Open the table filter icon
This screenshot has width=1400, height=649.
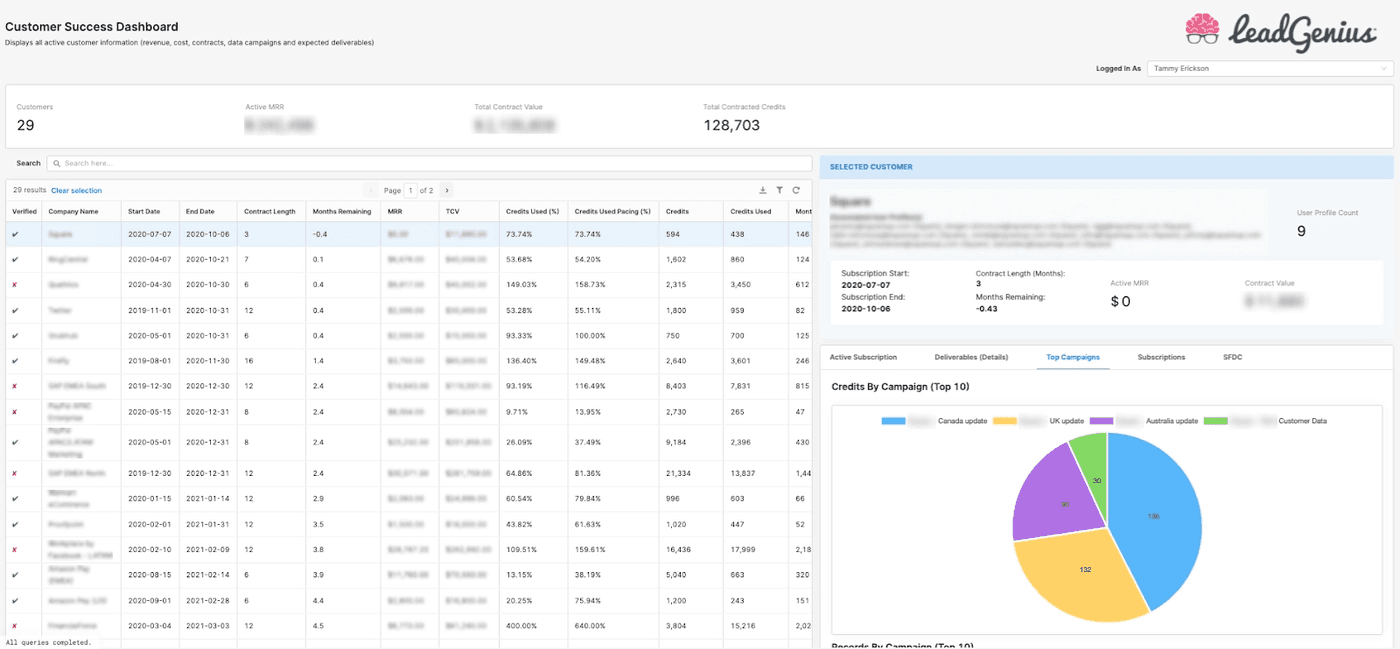pyautogui.click(x=779, y=190)
